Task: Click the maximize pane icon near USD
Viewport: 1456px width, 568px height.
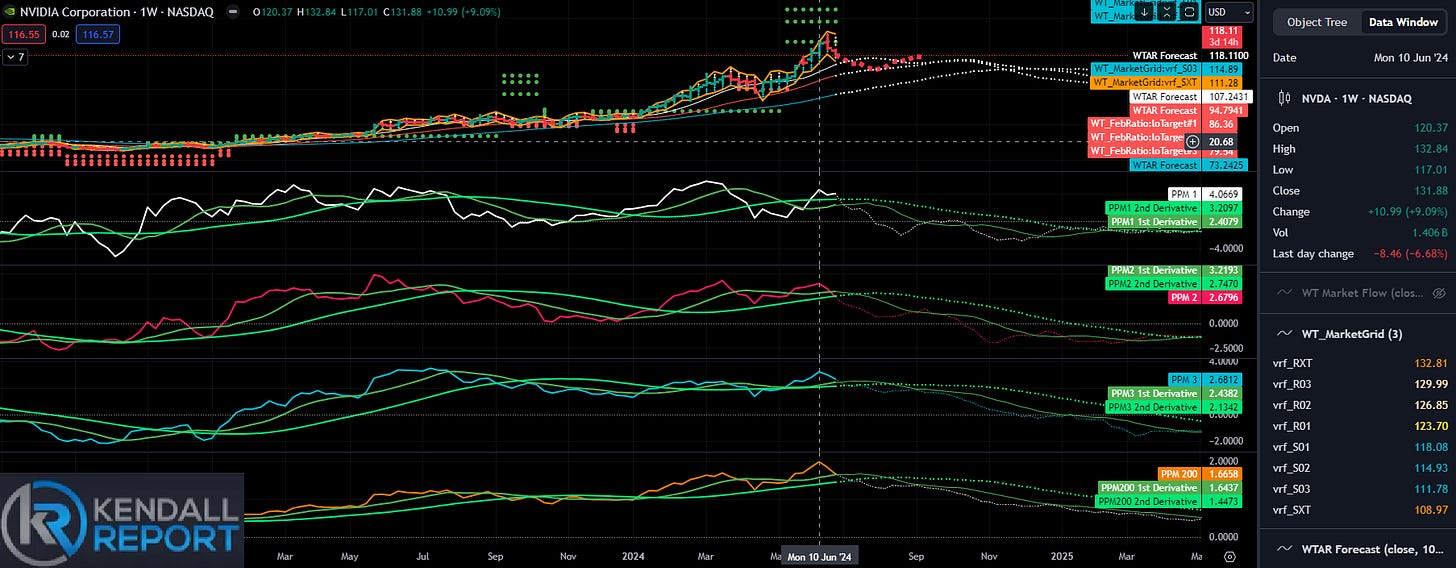Action: pyautogui.click(x=1189, y=12)
